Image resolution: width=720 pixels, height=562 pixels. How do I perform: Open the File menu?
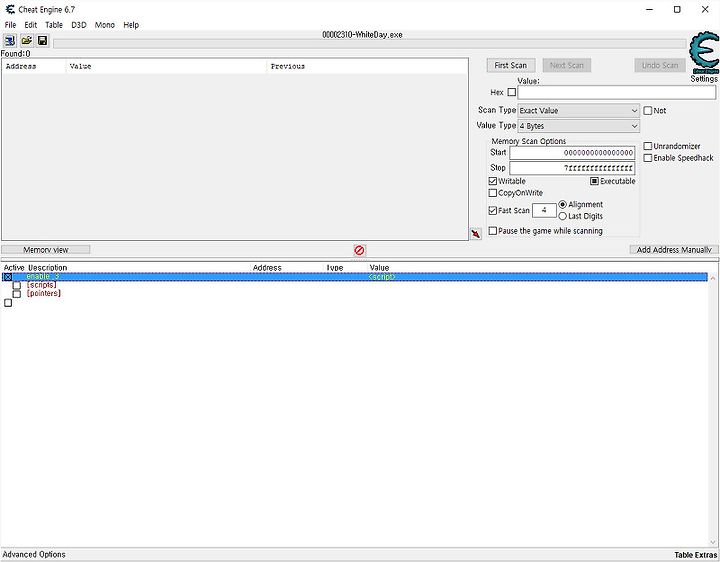pos(10,25)
